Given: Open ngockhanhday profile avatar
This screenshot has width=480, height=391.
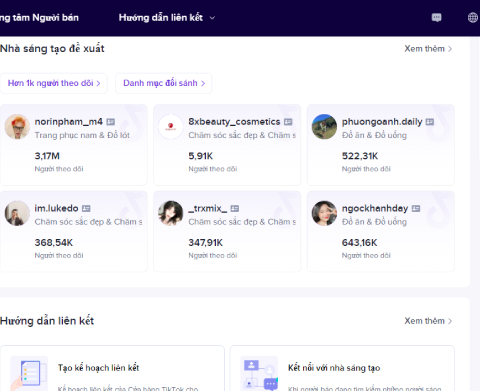Looking at the screenshot, I should (324, 213).
